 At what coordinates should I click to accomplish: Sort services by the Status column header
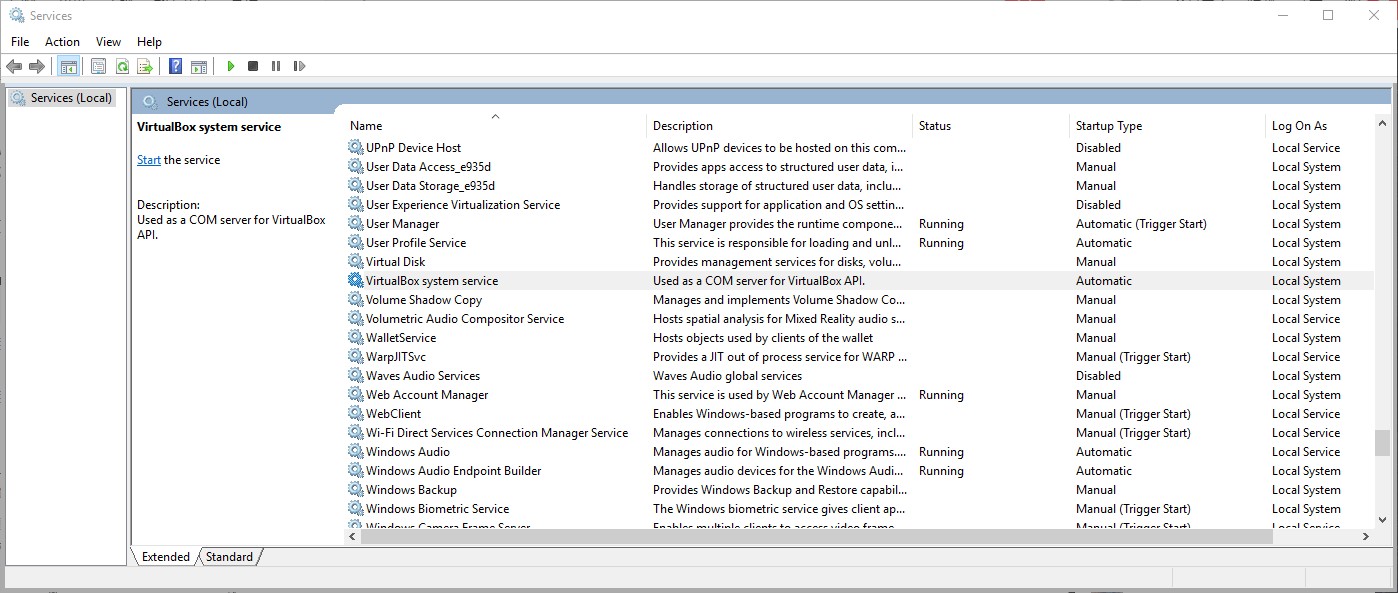click(x=933, y=126)
